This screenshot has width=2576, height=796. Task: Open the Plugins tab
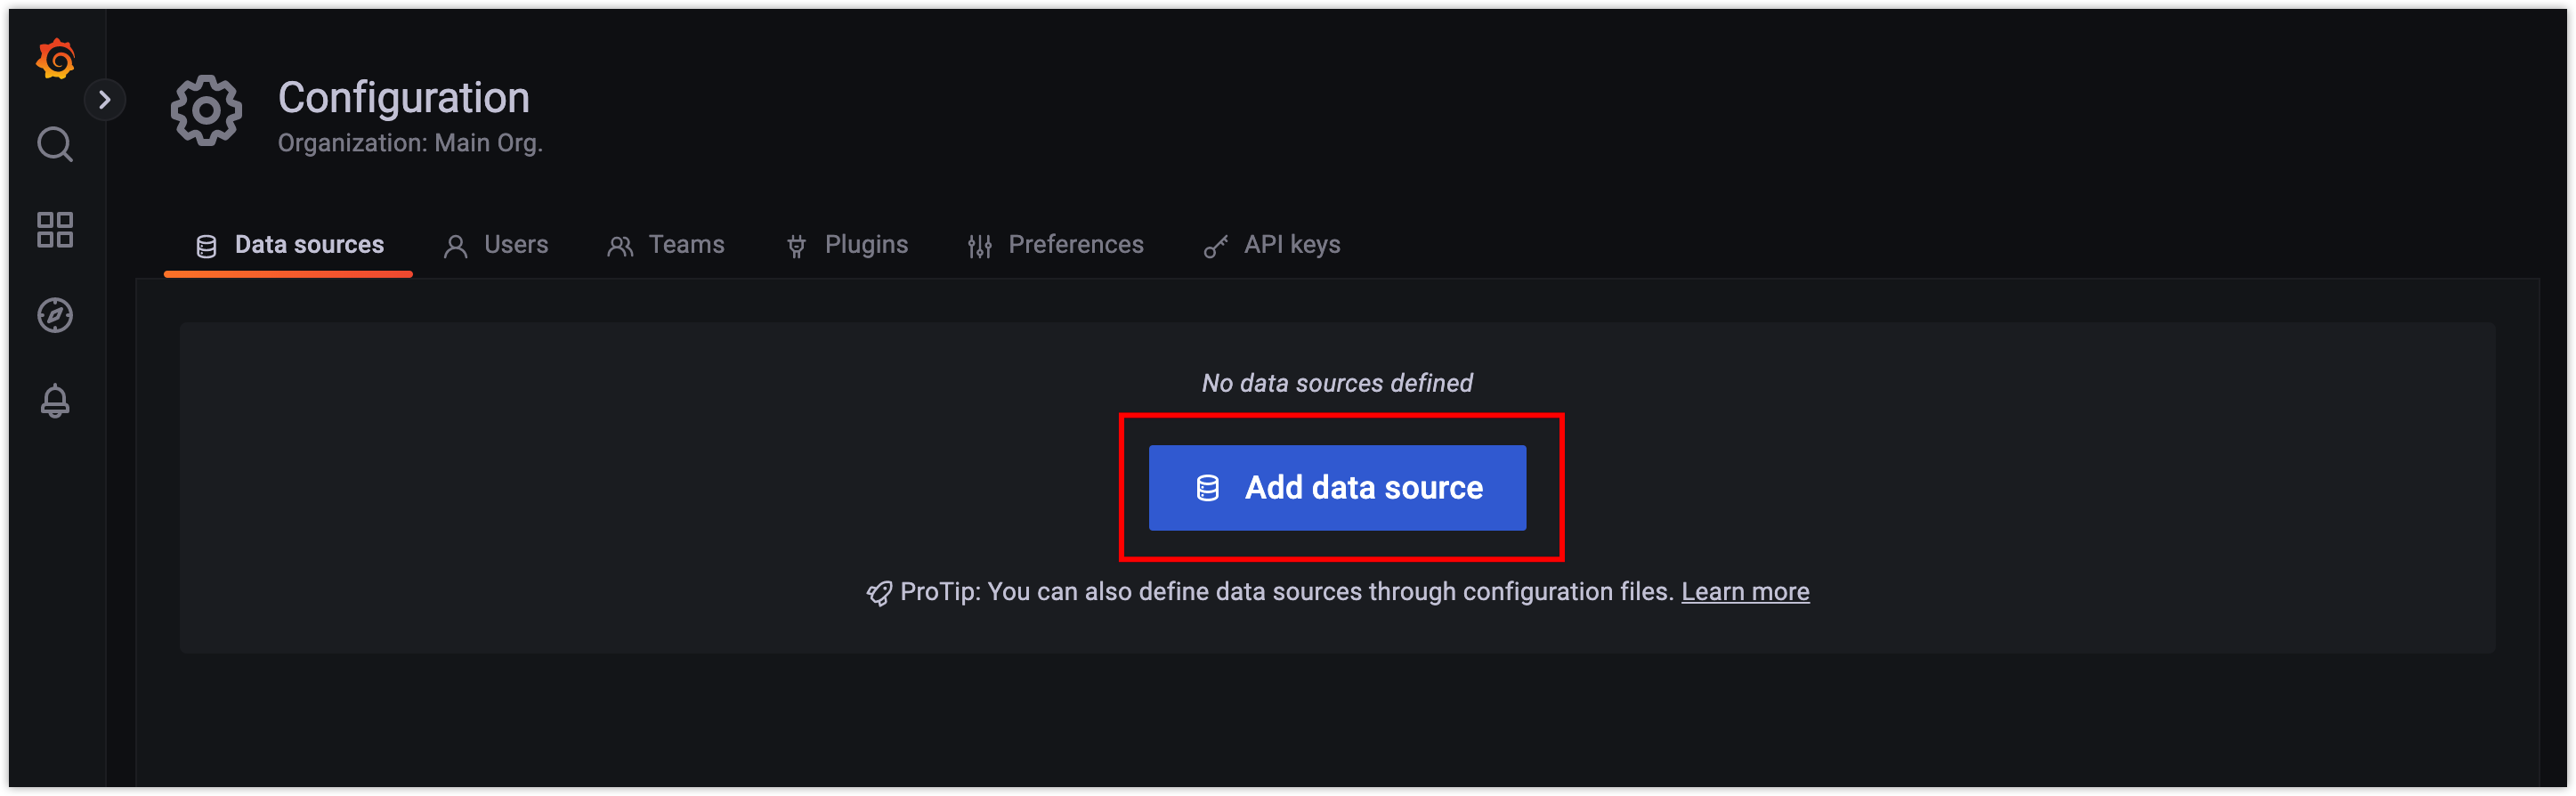(847, 245)
